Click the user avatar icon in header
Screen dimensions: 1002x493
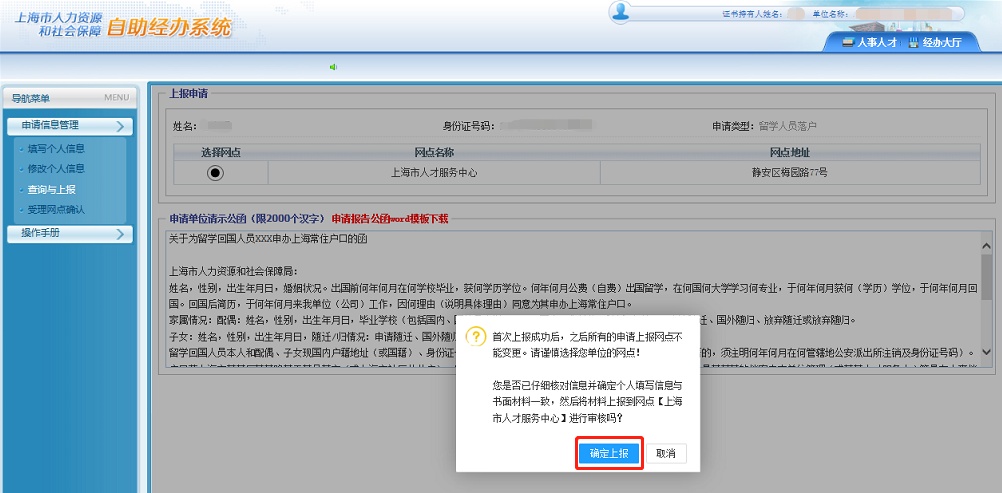(621, 13)
